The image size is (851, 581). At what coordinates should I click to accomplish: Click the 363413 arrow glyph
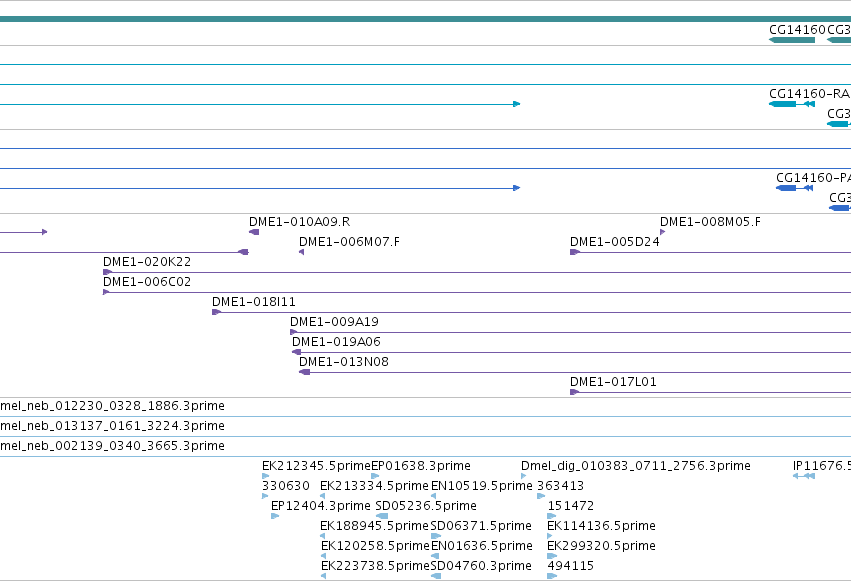click(x=541, y=496)
